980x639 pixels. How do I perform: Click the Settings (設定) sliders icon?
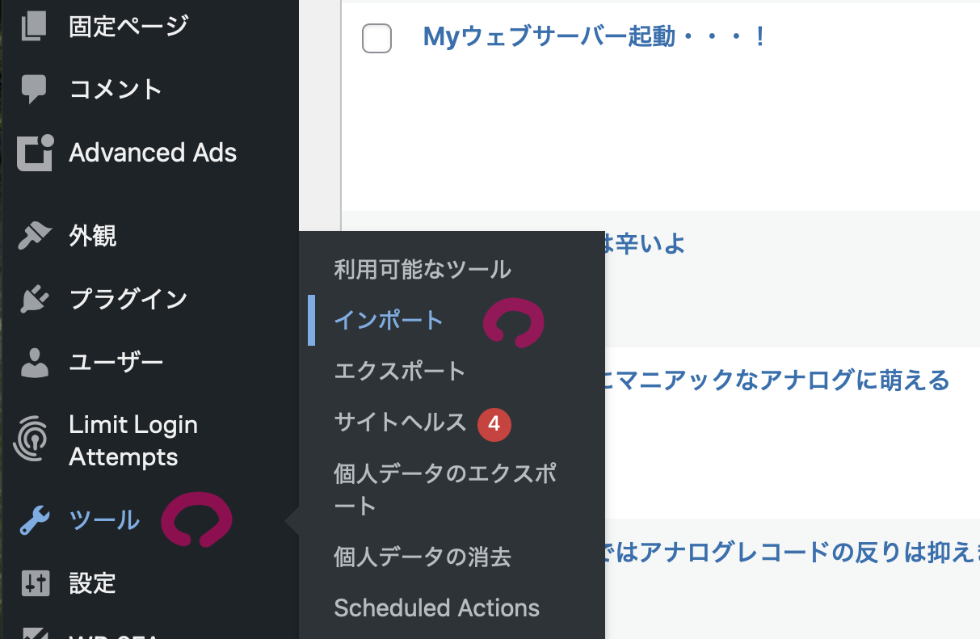(34, 583)
